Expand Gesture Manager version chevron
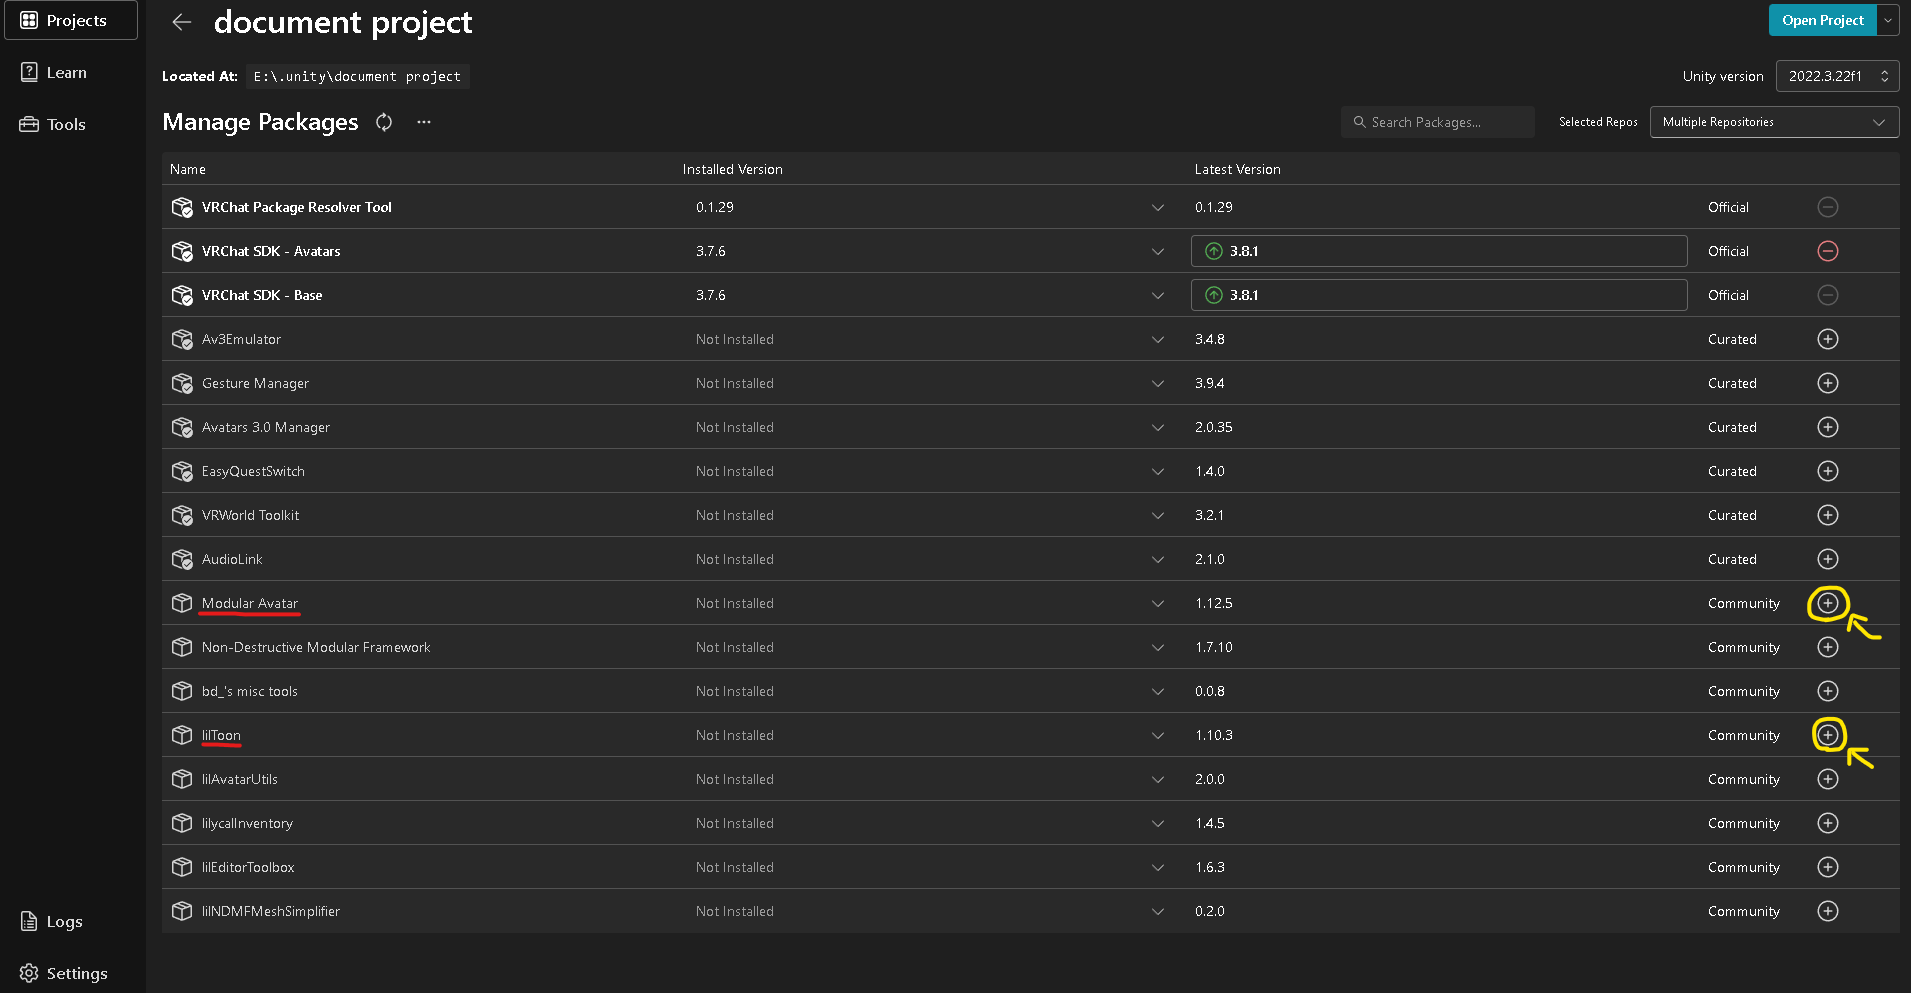The height and width of the screenshot is (993, 1911). (x=1158, y=383)
